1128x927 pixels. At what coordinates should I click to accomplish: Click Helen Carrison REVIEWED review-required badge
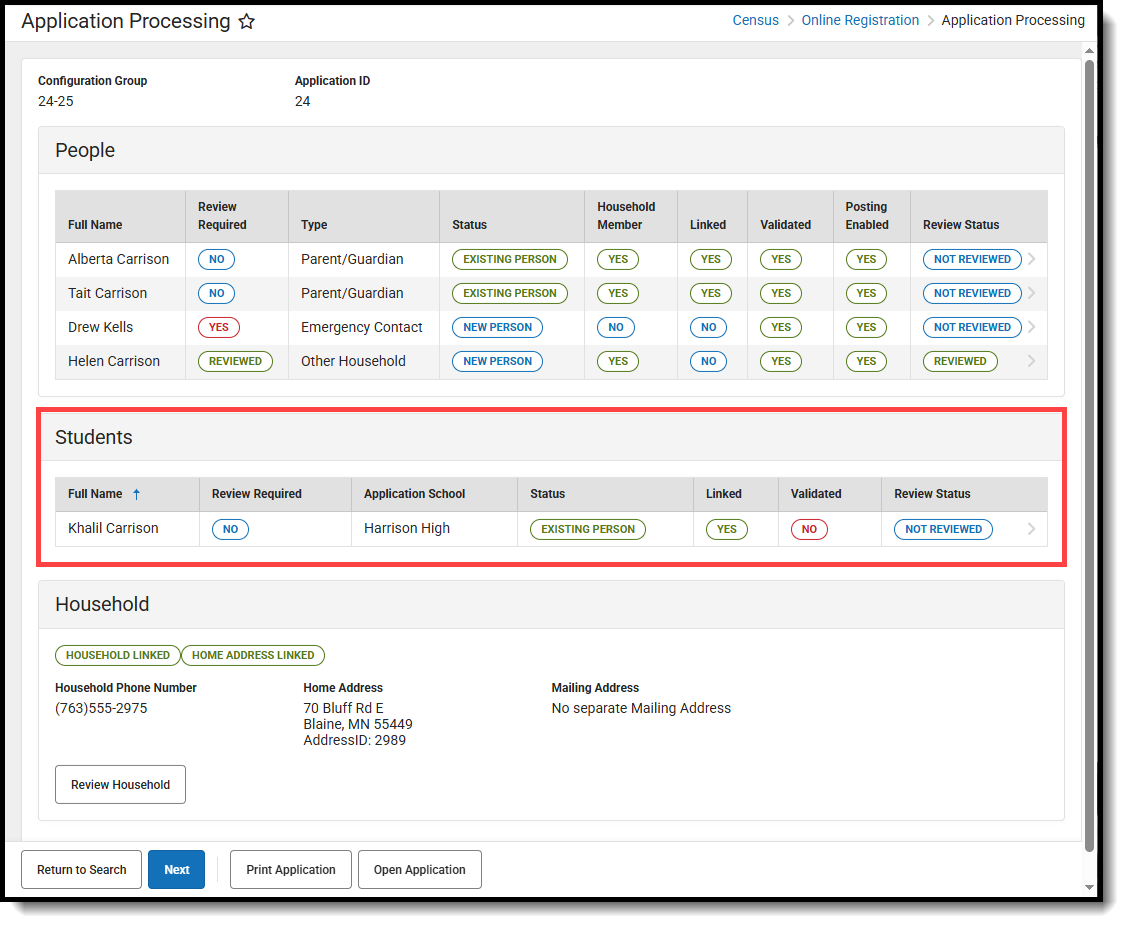235,361
